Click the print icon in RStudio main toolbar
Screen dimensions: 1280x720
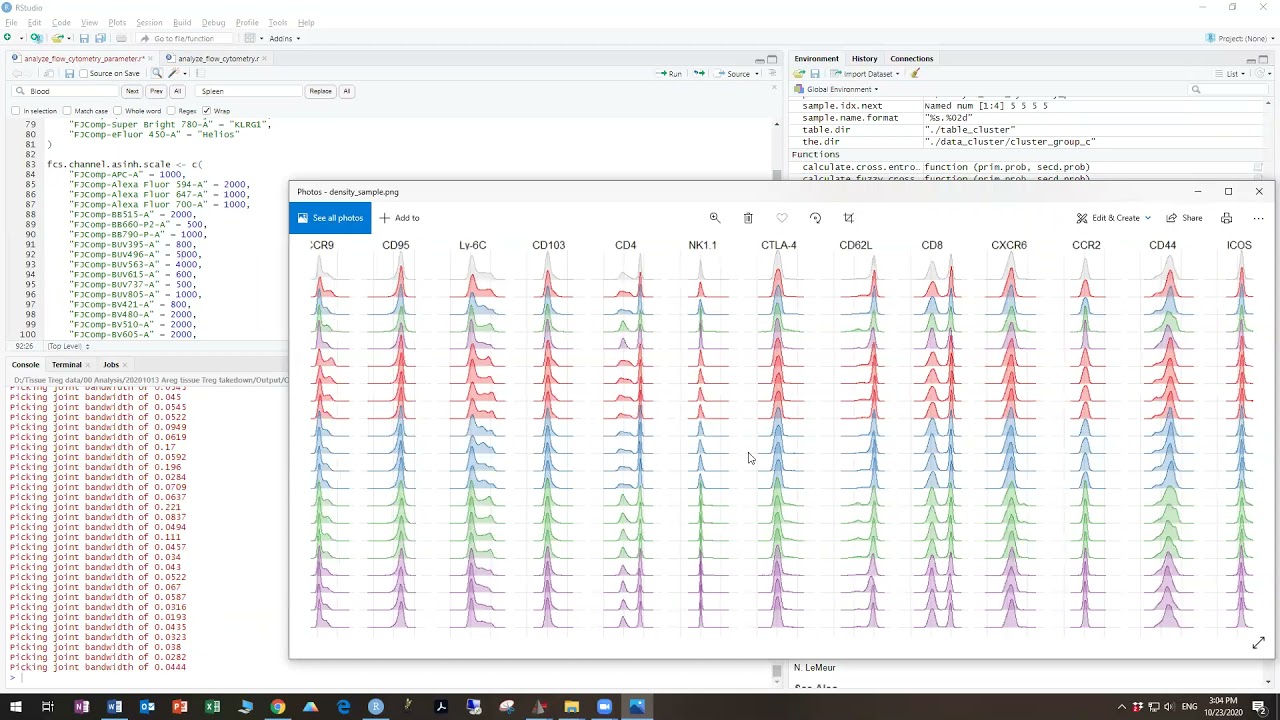(x=121, y=38)
